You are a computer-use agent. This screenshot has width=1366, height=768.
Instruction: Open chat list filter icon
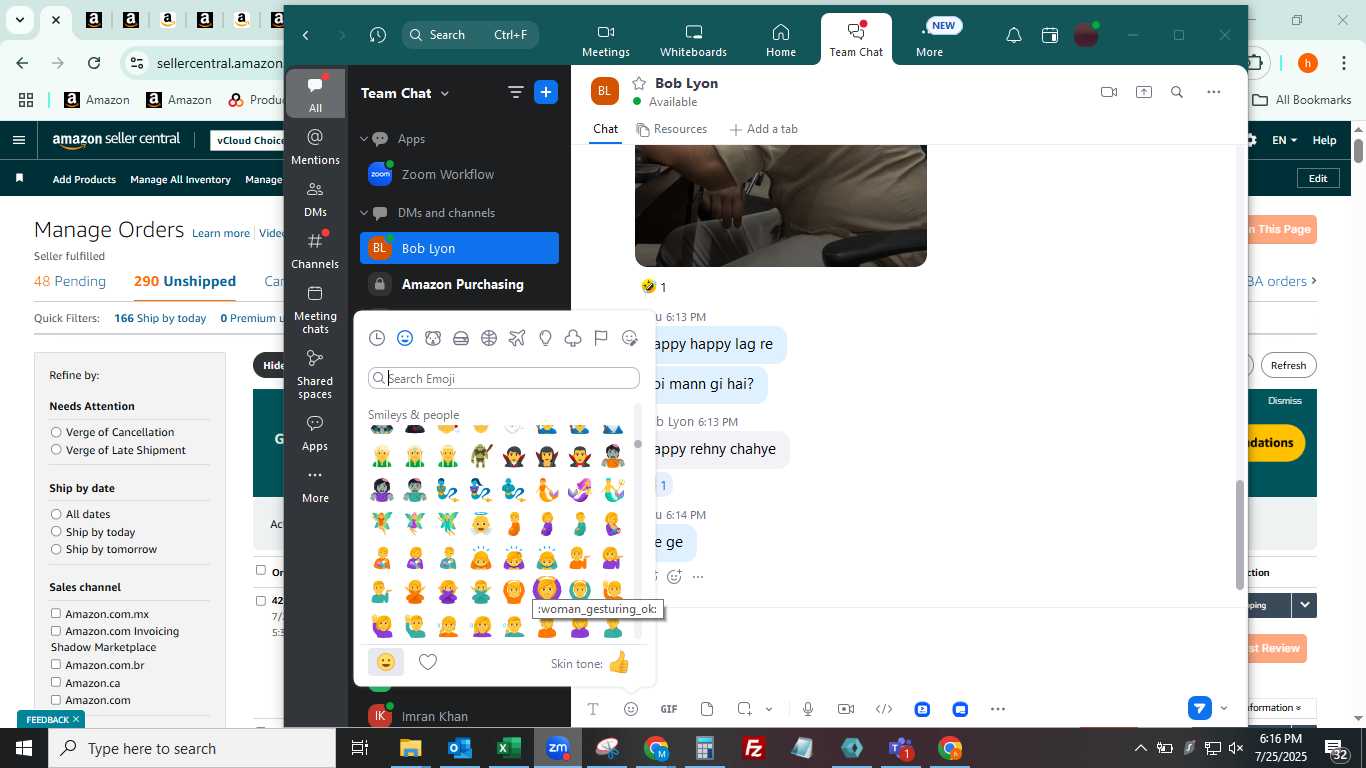click(x=516, y=92)
